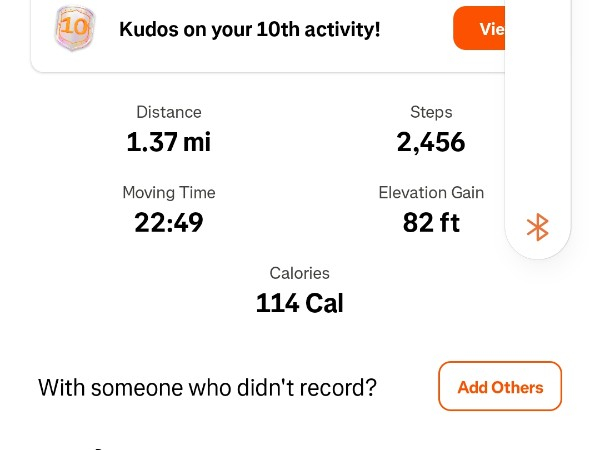Tap the 1.37 mi distance value

click(x=169, y=142)
